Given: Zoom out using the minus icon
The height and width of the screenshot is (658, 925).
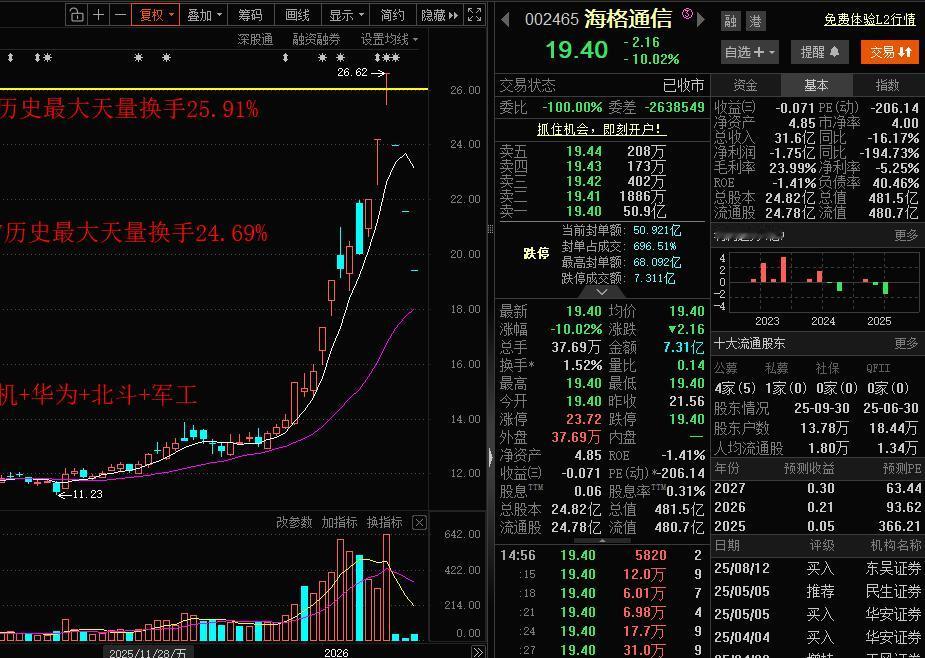Looking at the screenshot, I should [119, 16].
